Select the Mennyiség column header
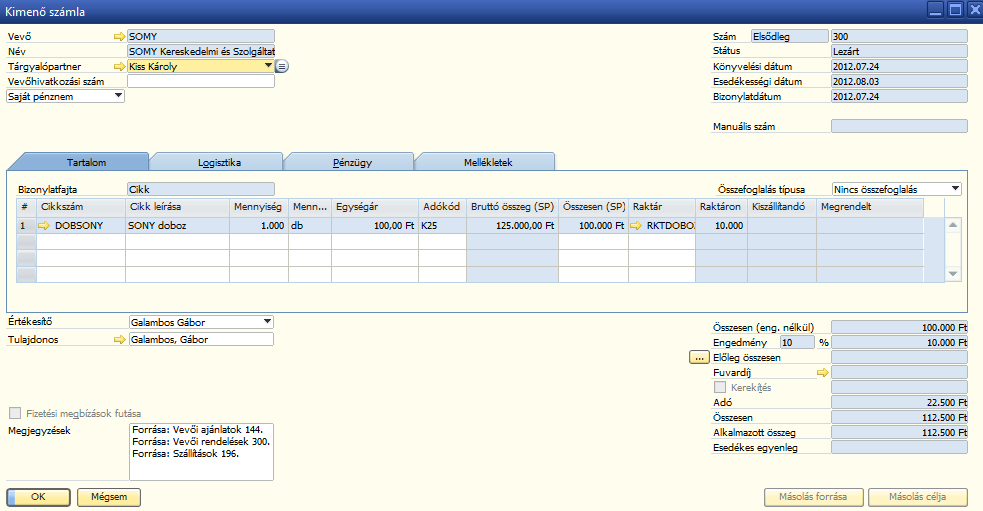This screenshot has height=511, width=983. point(259,207)
